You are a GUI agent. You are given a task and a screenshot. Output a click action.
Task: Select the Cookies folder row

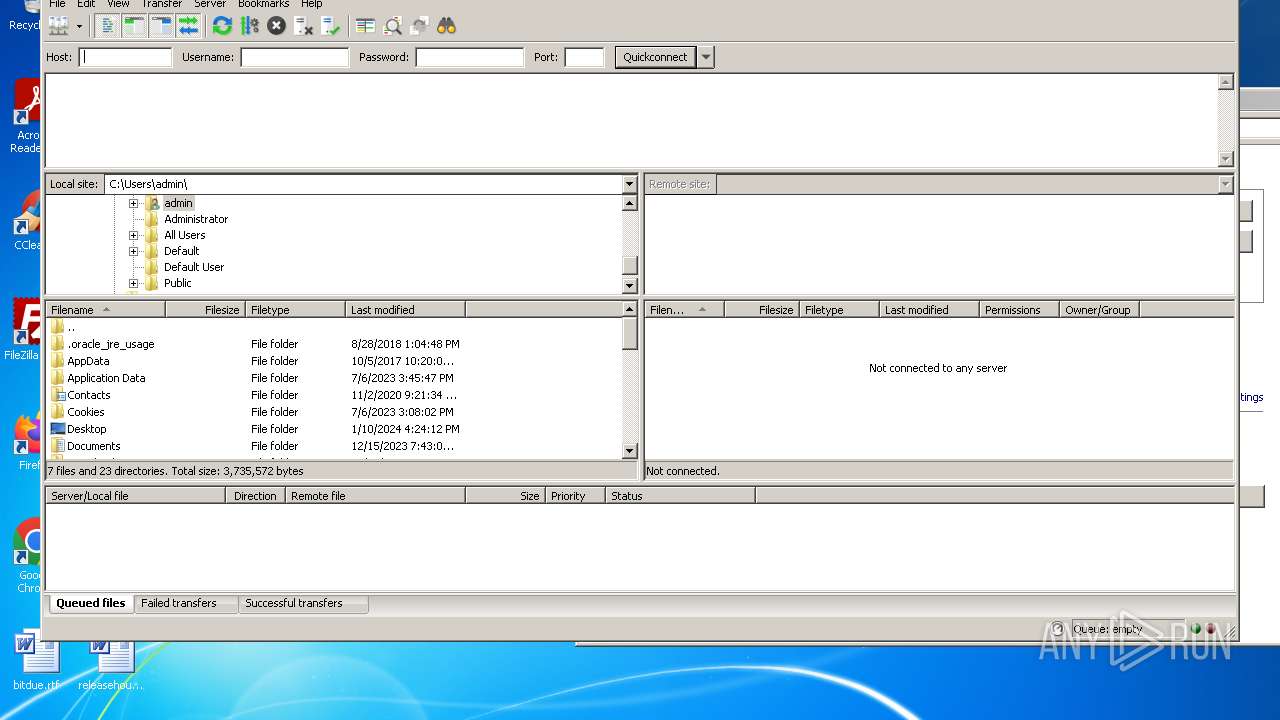click(x=334, y=412)
